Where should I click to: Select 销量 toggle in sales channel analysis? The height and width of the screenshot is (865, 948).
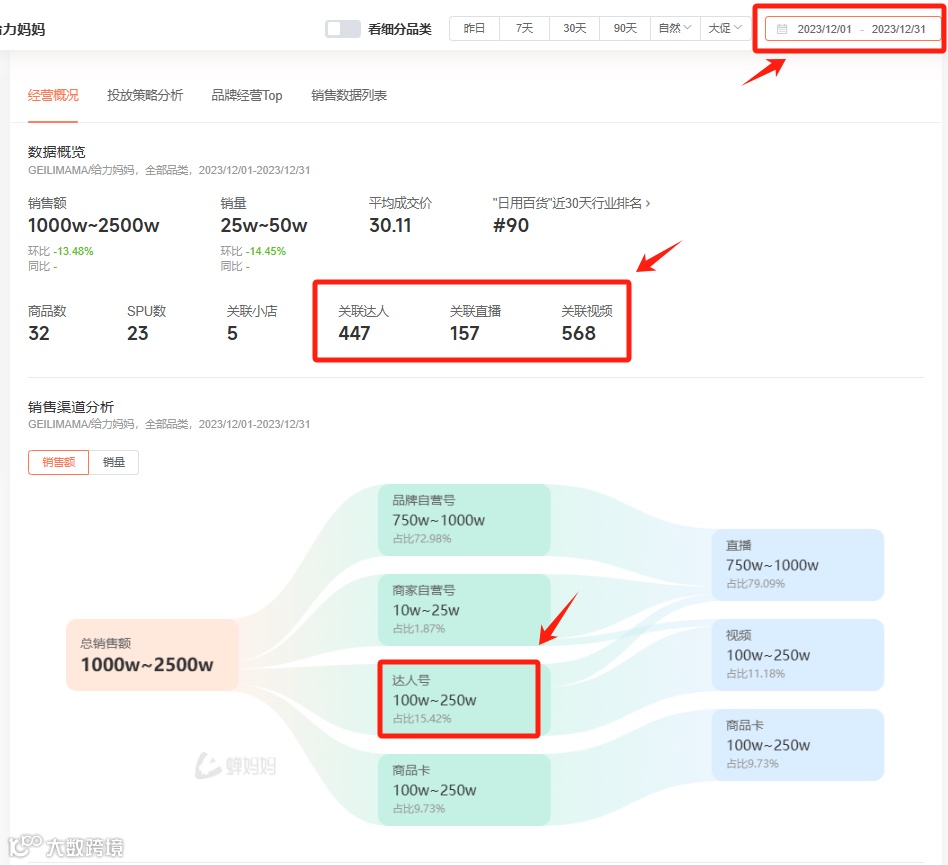click(x=114, y=462)
